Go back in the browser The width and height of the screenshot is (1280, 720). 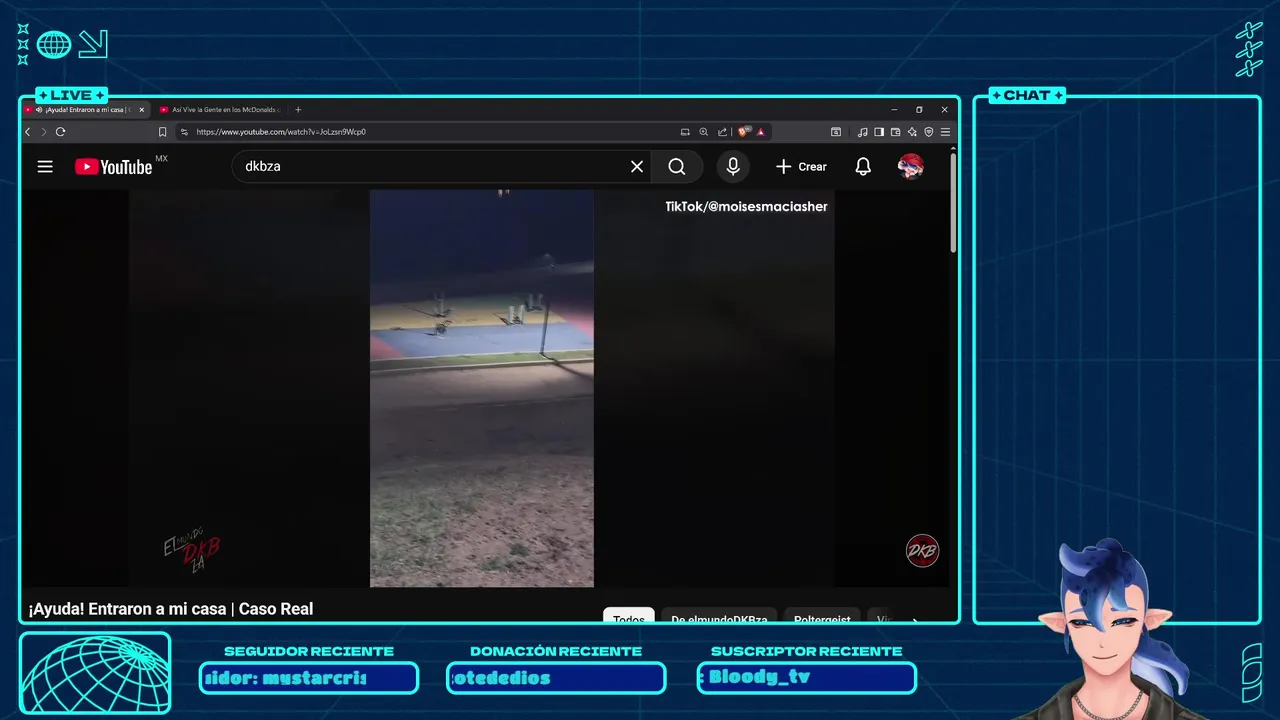28,132
